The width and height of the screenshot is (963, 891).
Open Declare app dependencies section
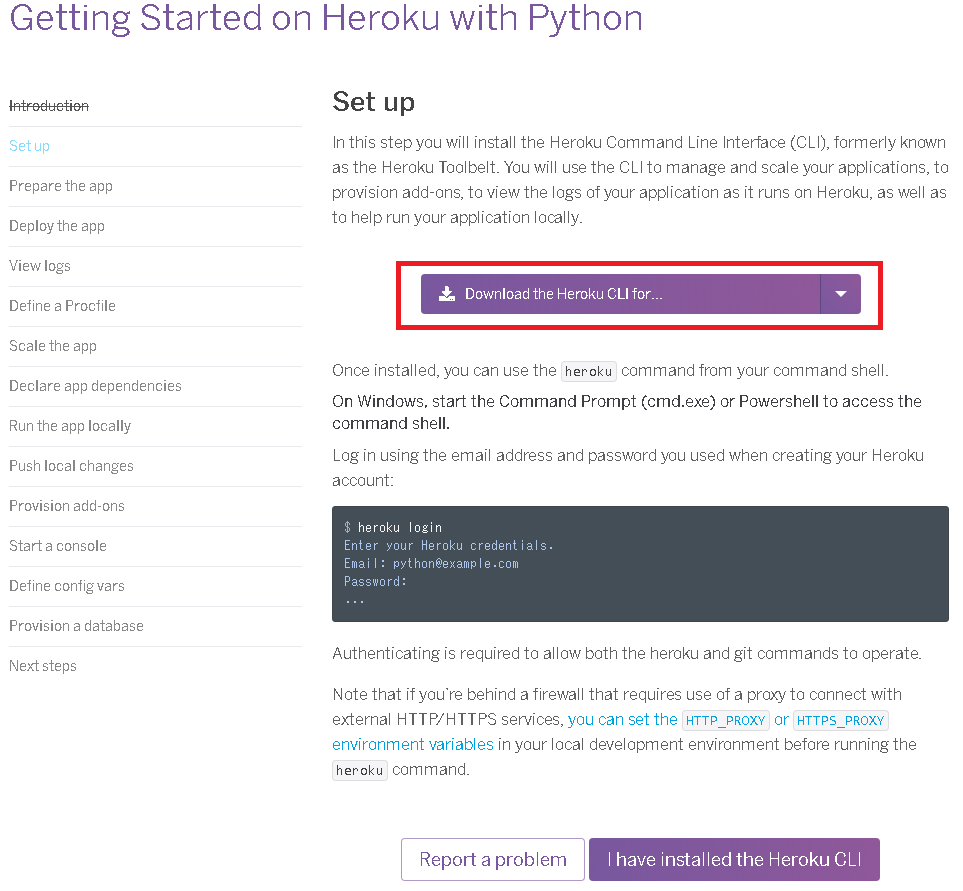click(x=95, y=386)
